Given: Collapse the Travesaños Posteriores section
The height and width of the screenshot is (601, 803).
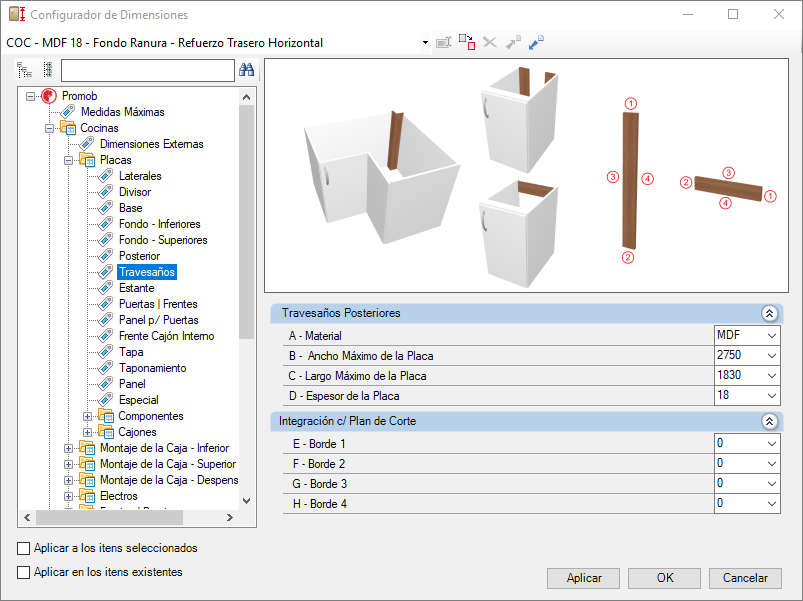Looking at the screenshot, I should (x=769, y=313).
